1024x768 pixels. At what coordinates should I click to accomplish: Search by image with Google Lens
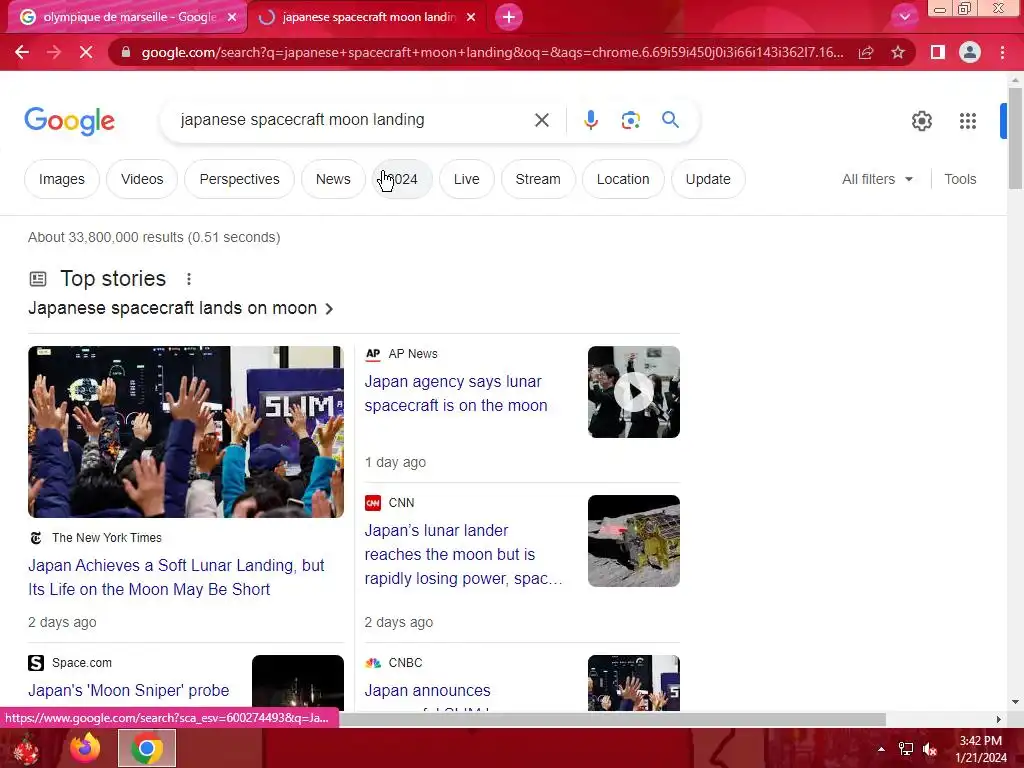tap(630, 120)
